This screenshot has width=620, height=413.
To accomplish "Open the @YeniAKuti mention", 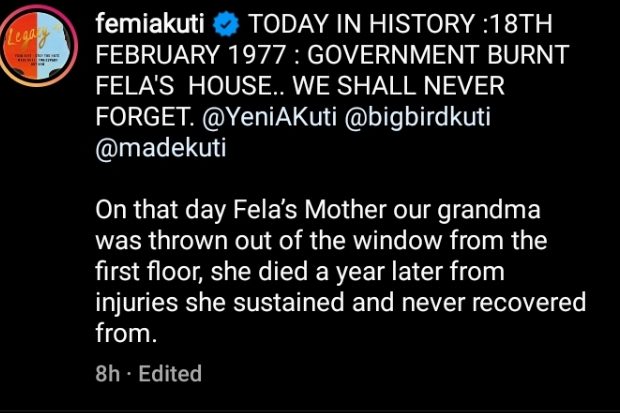I will tap(258, 117).
